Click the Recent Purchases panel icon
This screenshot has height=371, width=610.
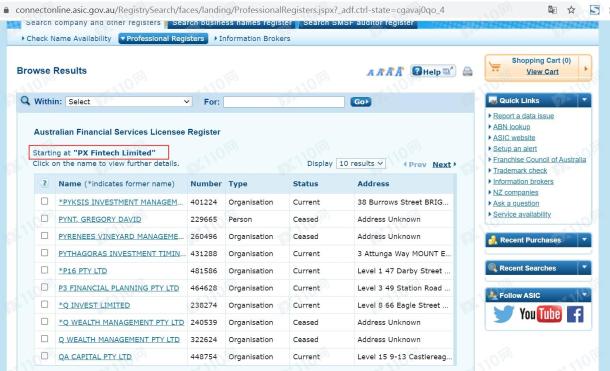[x=493, y=240]
